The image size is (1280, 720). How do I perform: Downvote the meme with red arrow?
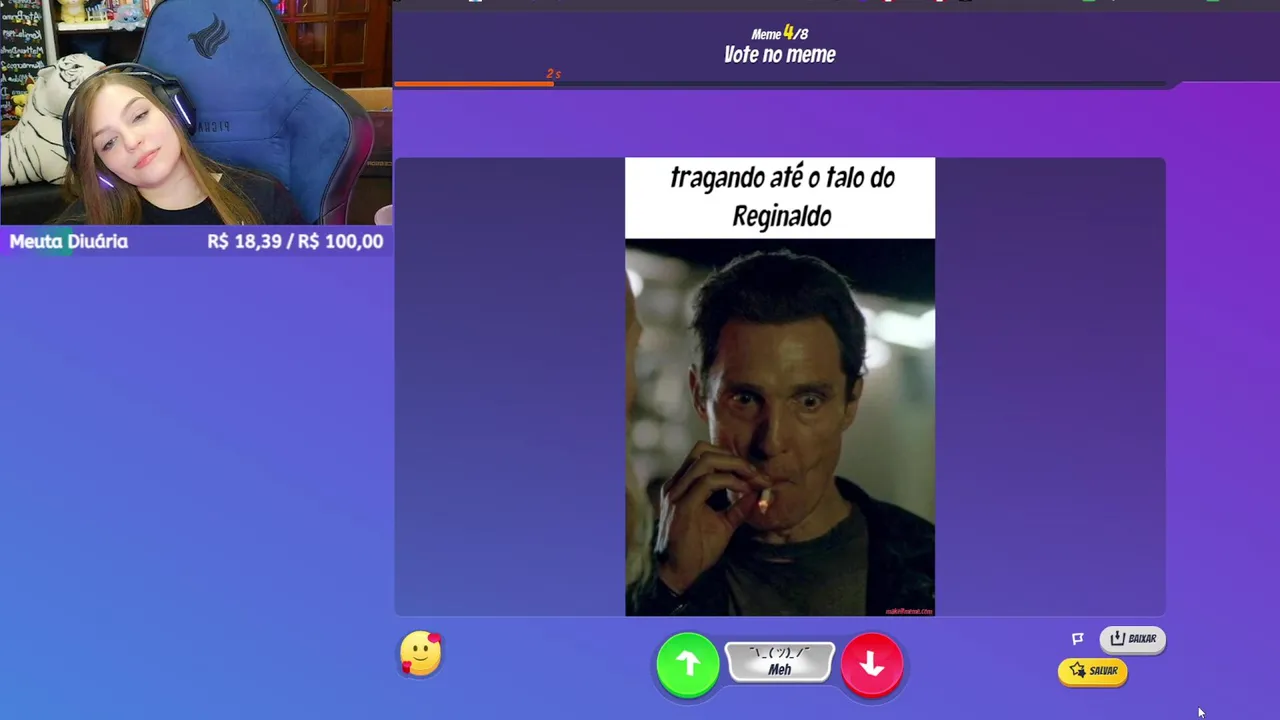872,663
